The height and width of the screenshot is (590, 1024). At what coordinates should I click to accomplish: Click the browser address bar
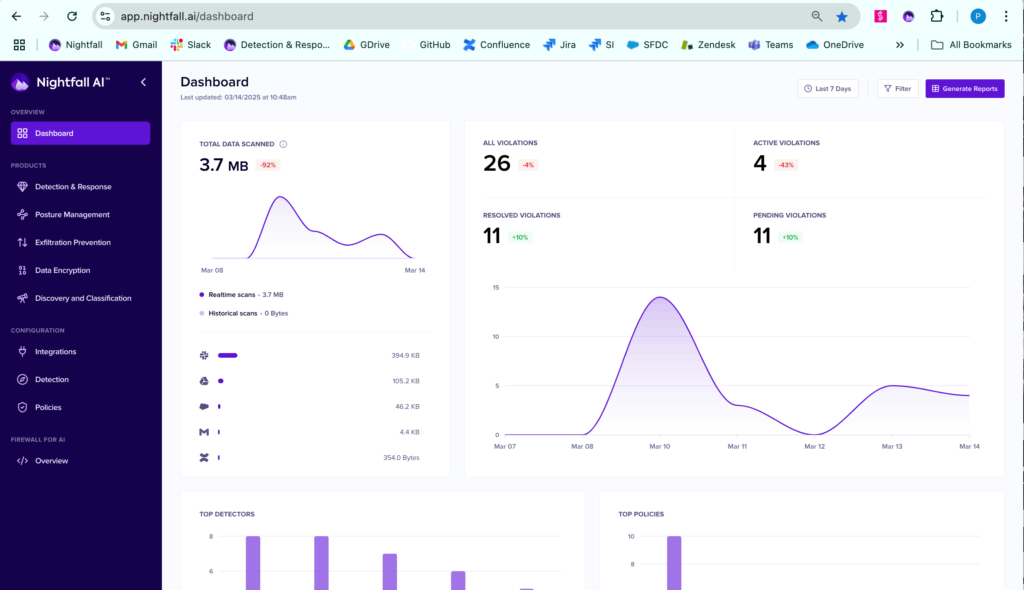[x=450, y=17]
